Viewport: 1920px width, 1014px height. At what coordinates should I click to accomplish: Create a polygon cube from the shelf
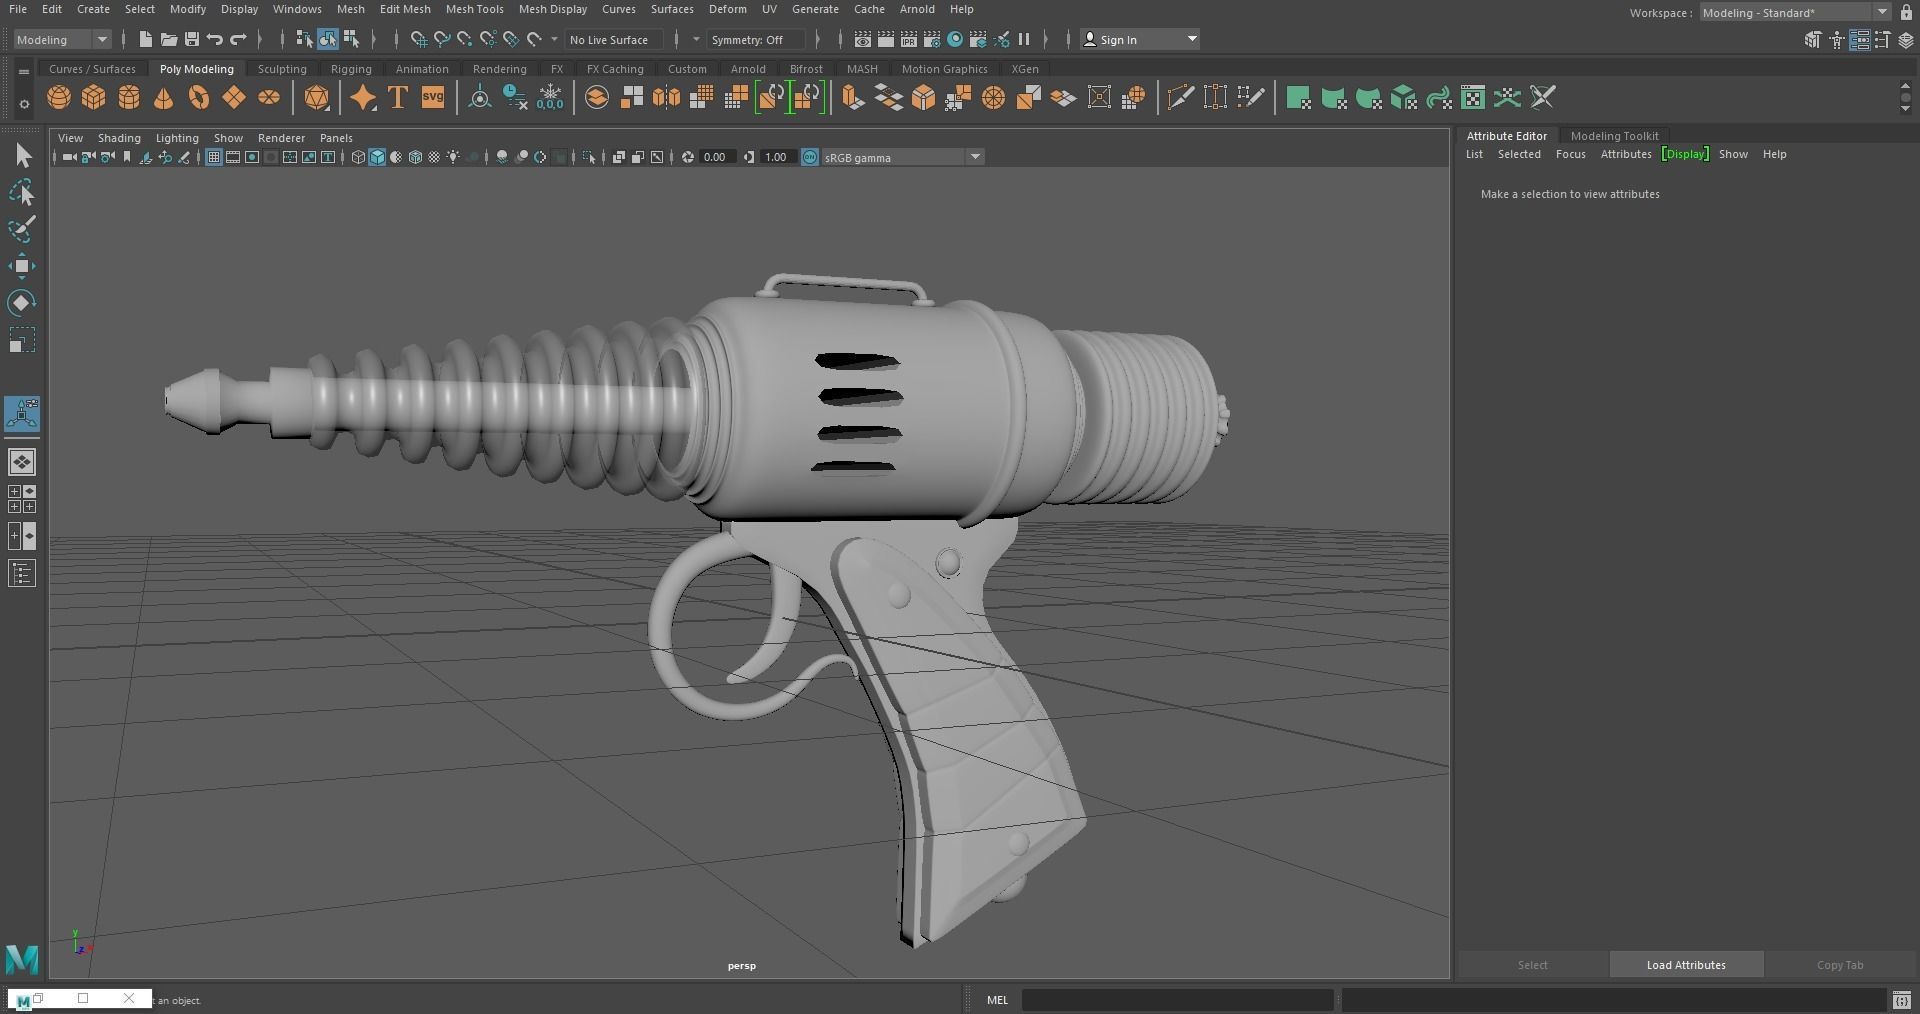tap(93, 97)
